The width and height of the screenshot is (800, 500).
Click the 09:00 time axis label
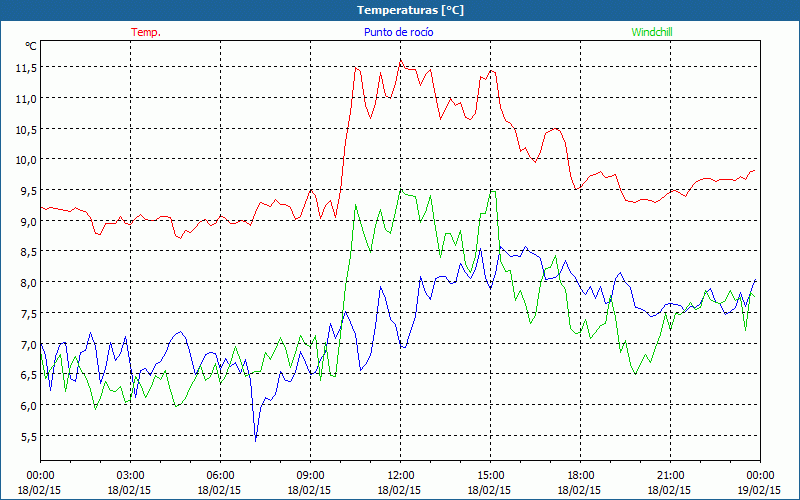(x=310, y=476)
